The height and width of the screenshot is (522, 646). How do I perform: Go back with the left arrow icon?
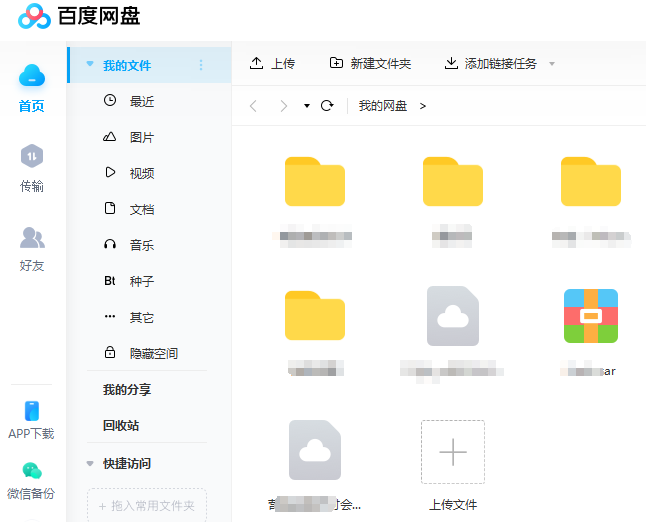tap(253, 106)
